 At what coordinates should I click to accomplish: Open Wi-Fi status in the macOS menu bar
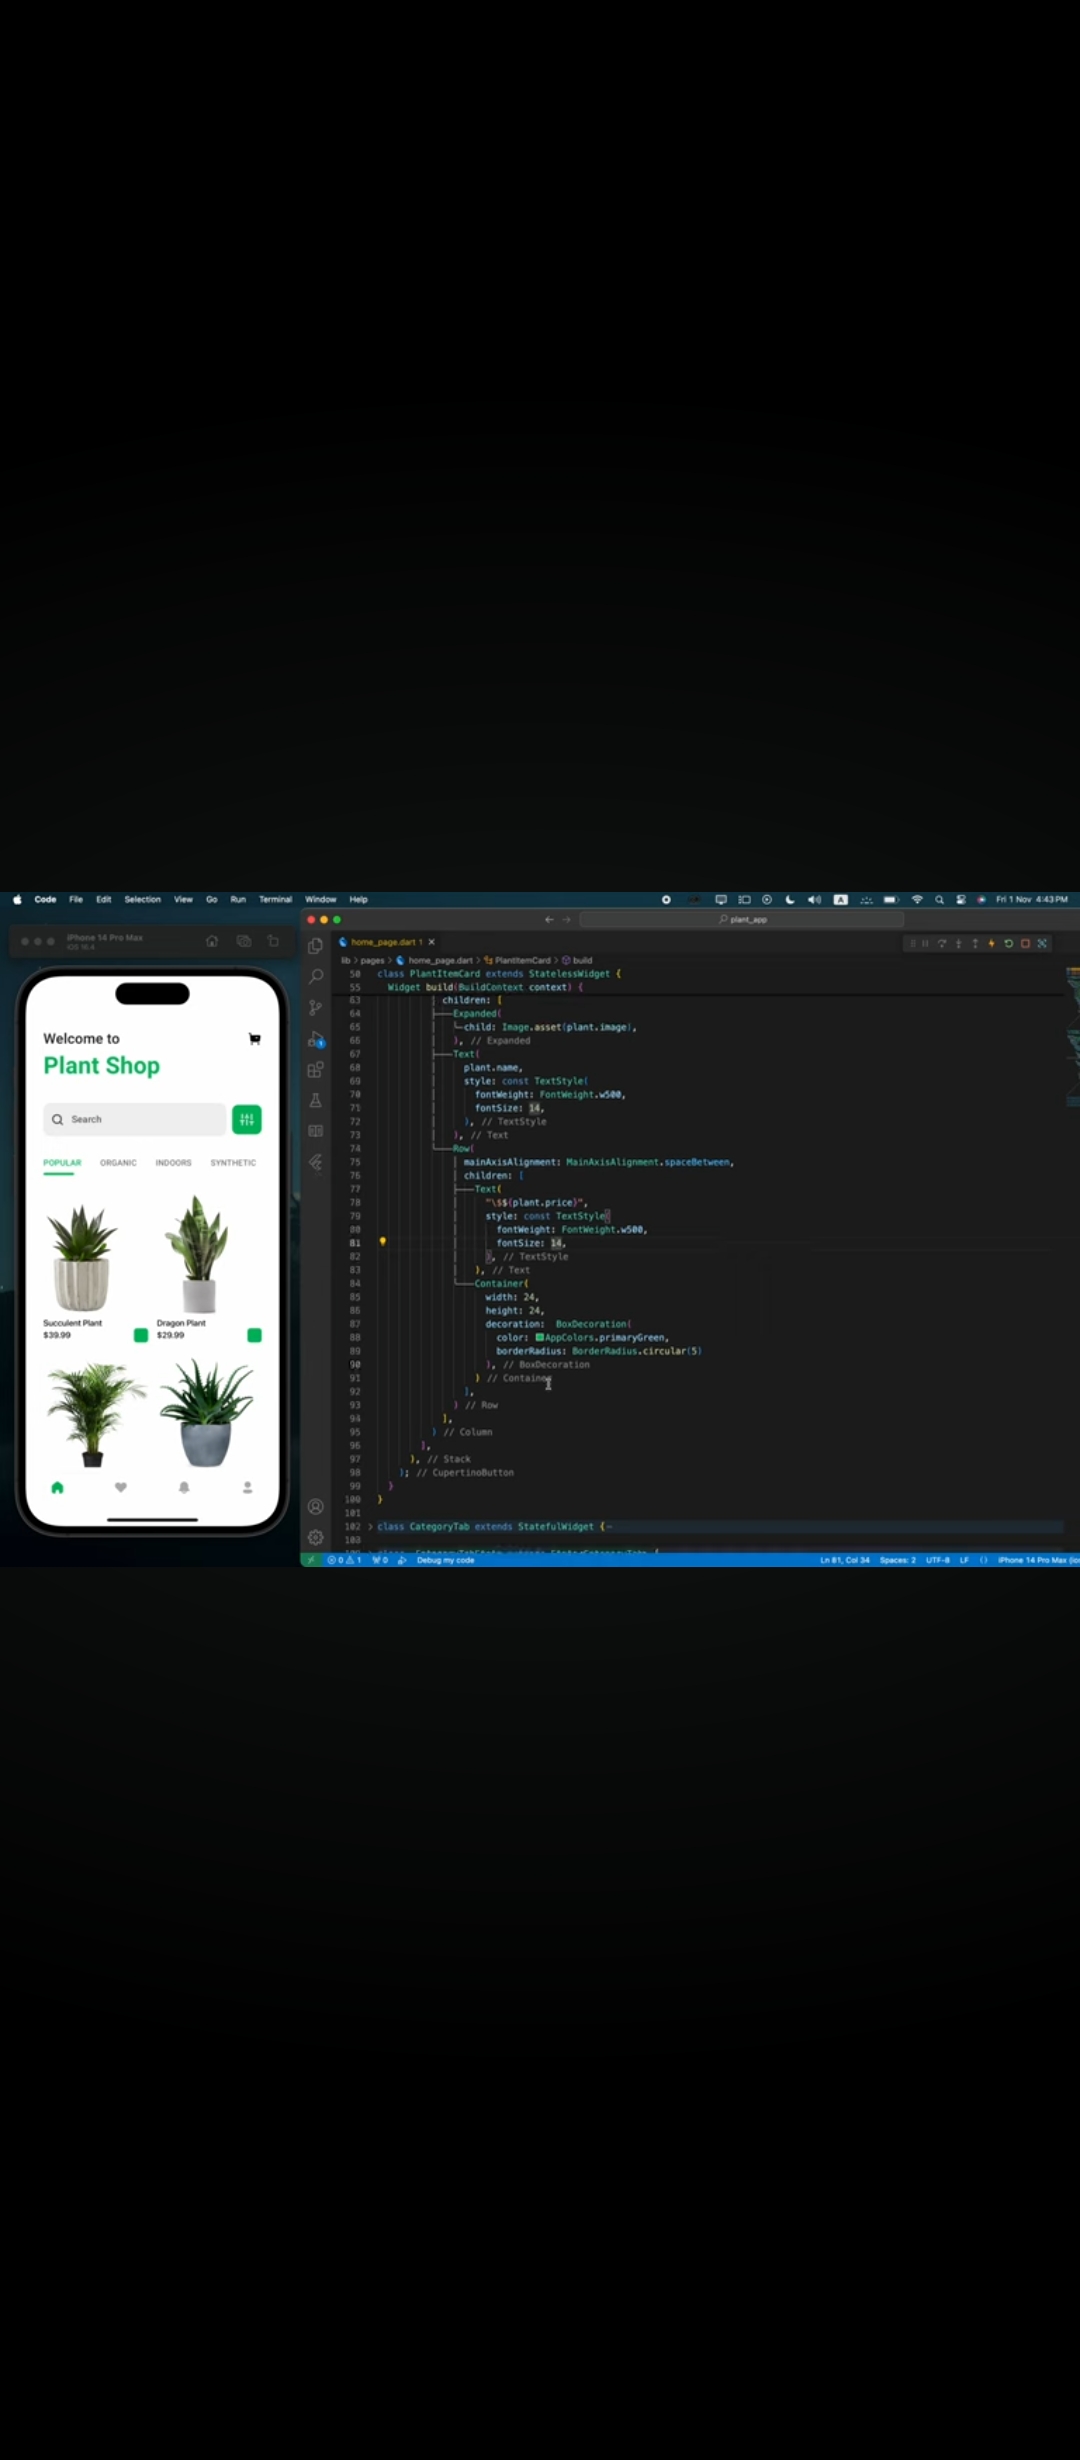[x=917, y=900]
